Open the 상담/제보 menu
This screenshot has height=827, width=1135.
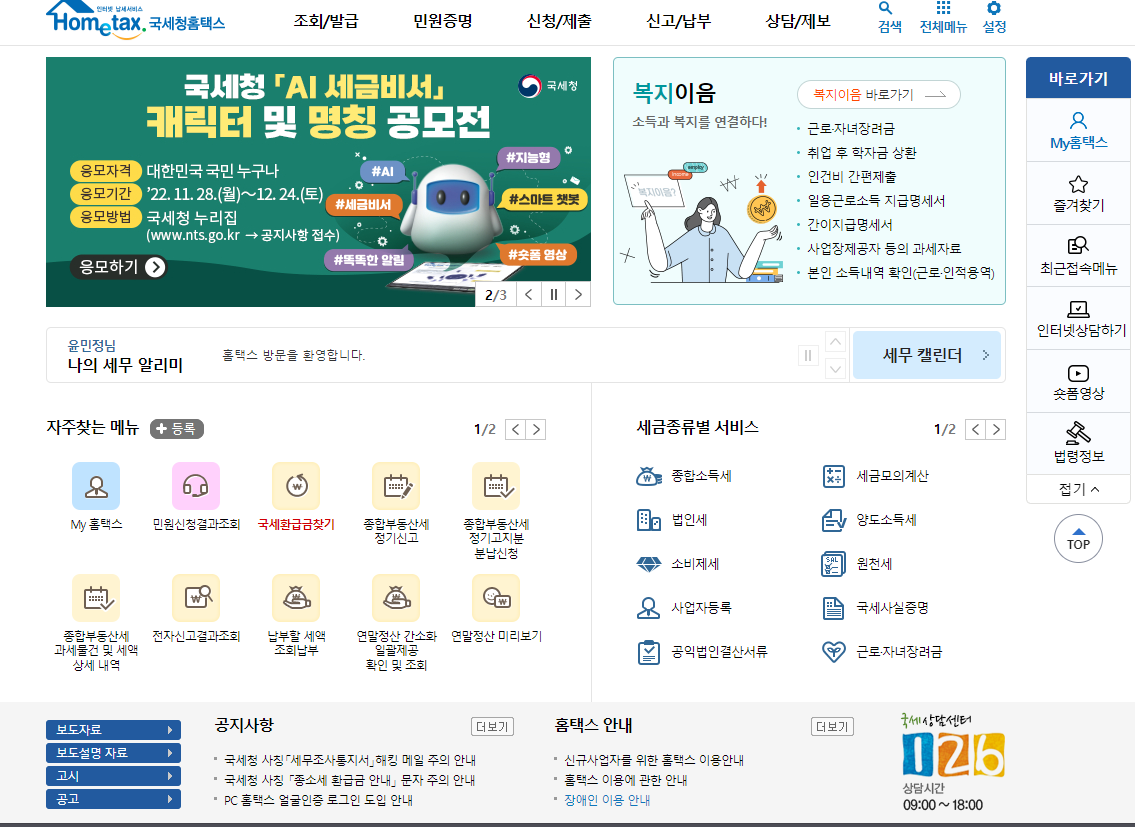click(798, 21)
